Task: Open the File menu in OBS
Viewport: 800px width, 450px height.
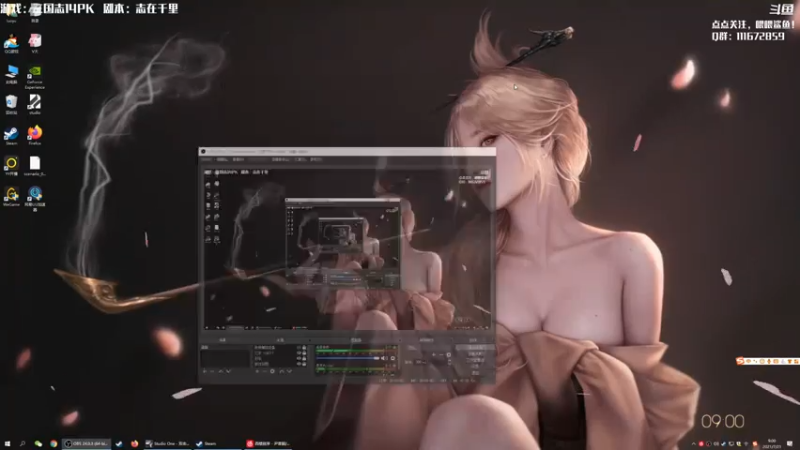Action: [207, 160]
